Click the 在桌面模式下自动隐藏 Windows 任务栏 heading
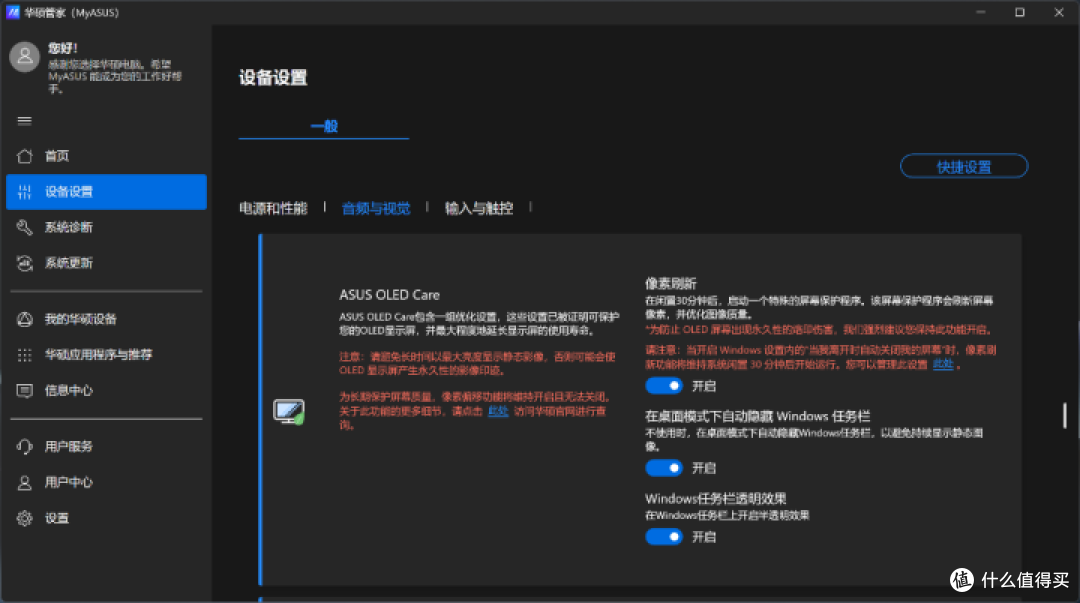 pyautogui.click(x=758, y=416)
